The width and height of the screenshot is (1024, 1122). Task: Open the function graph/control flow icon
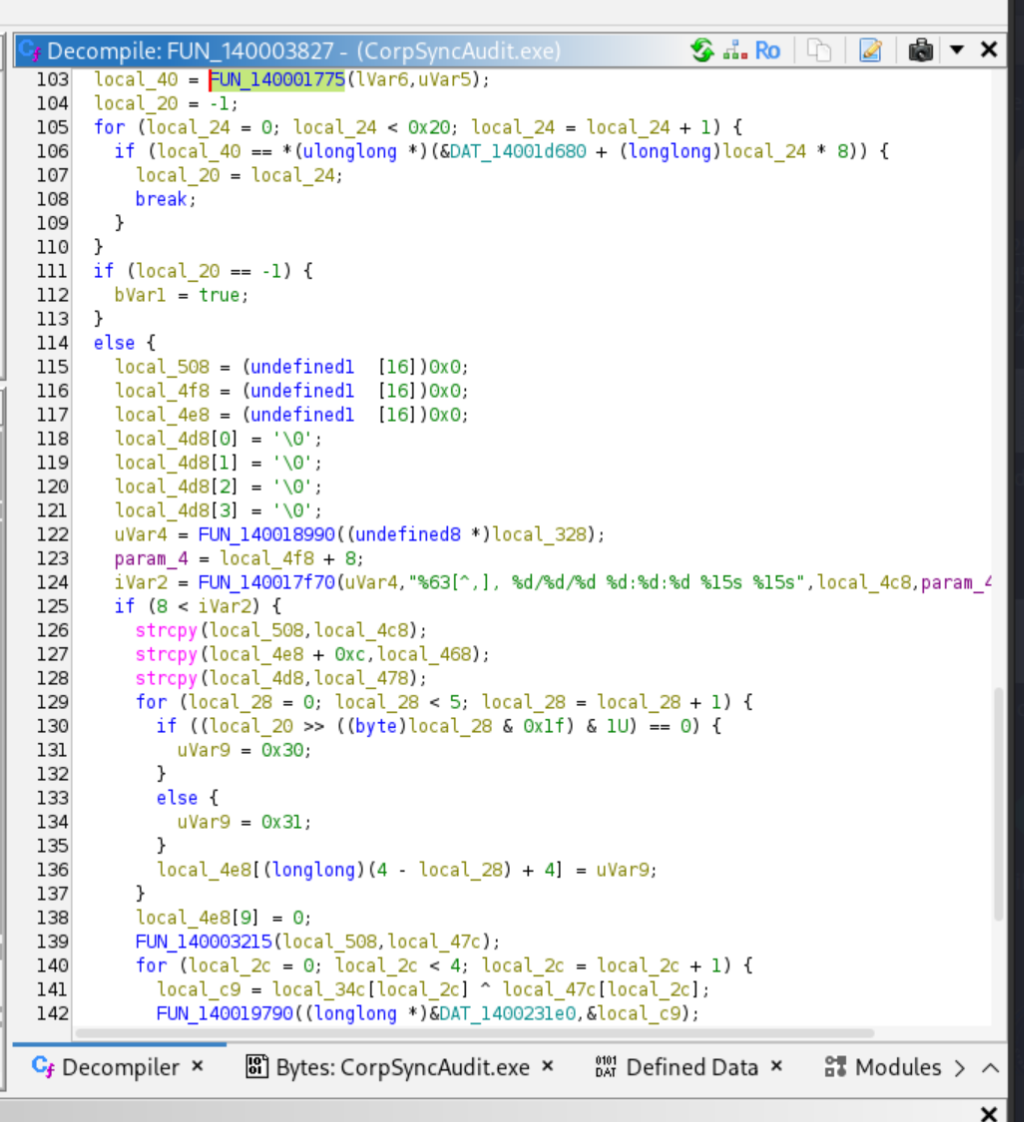(735, 51)
